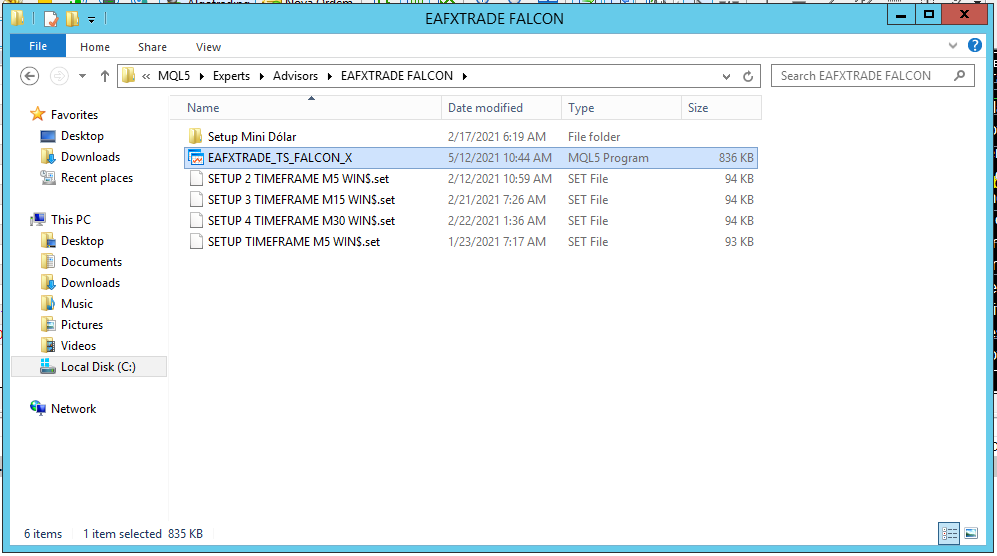Click the search magnifier icon
Image resolution: width=997 pixels, height=556 pixels.
click(x=960, y=75)
